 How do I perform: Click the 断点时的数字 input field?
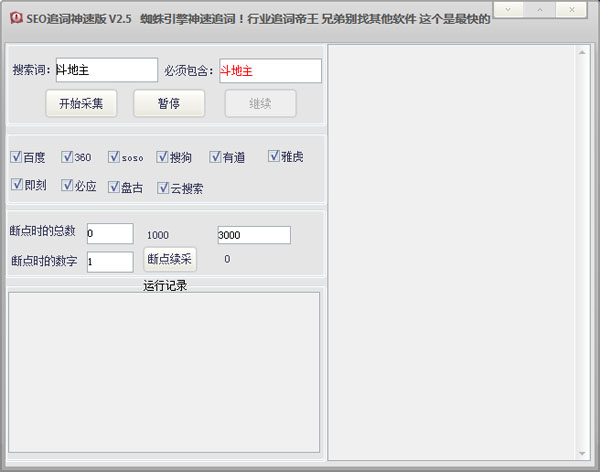click(x=110, y=262)
